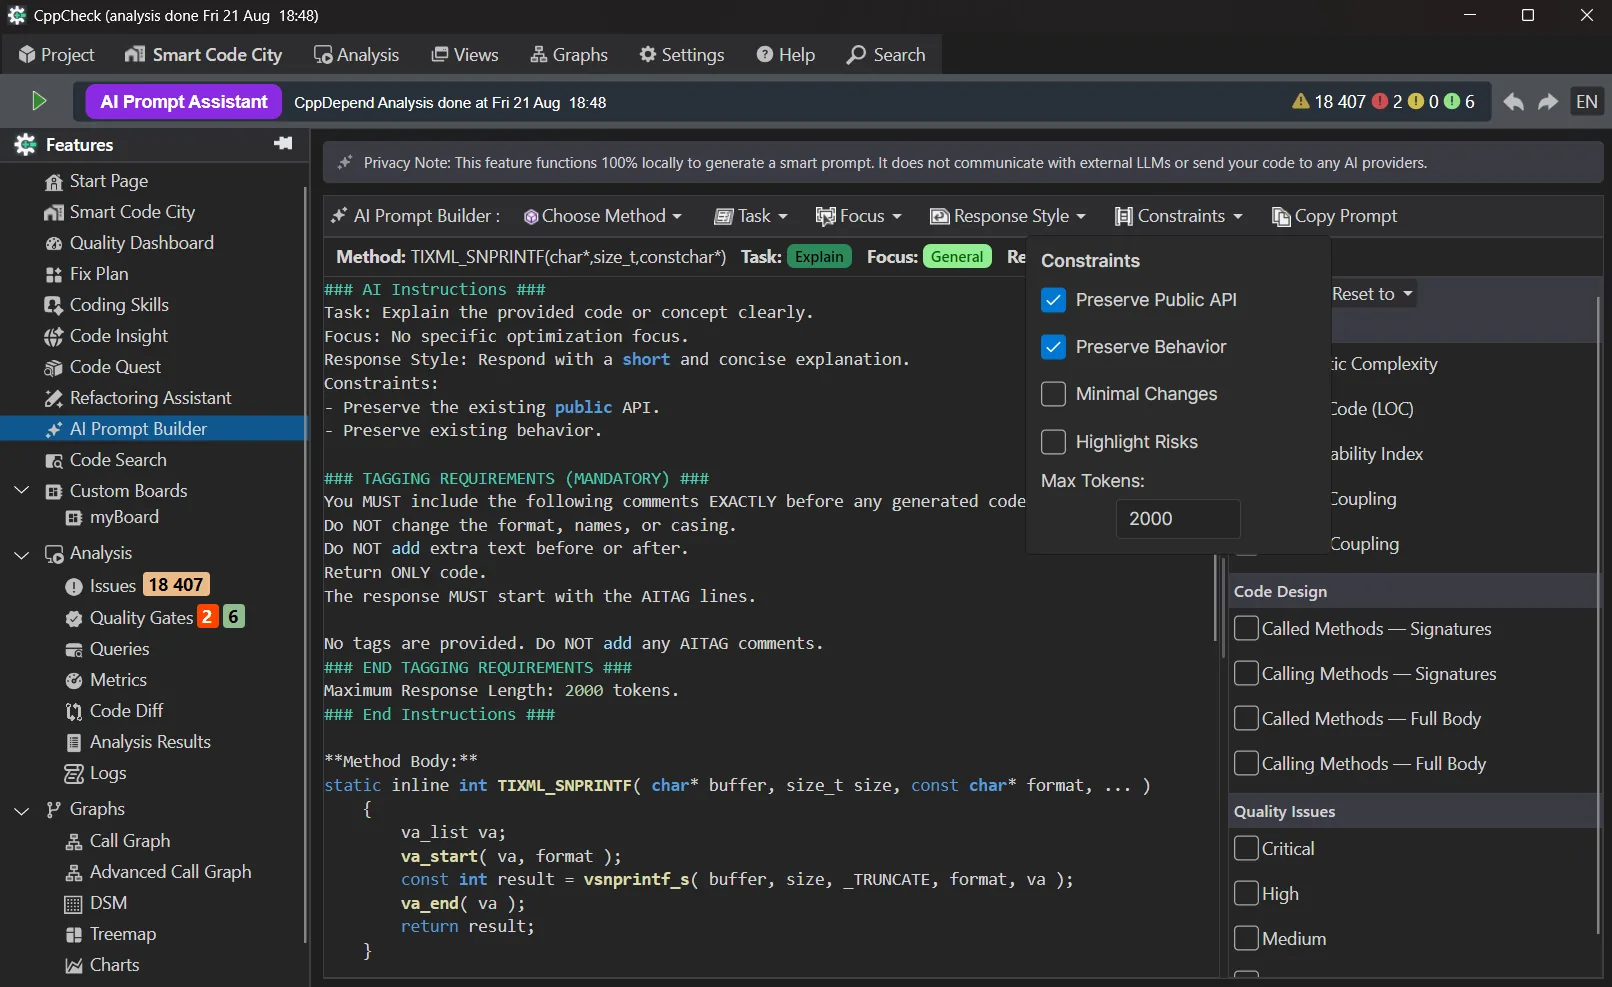Collapse Analysis tree node
The image size is (1612, 987).
click(x=22, y=553)
